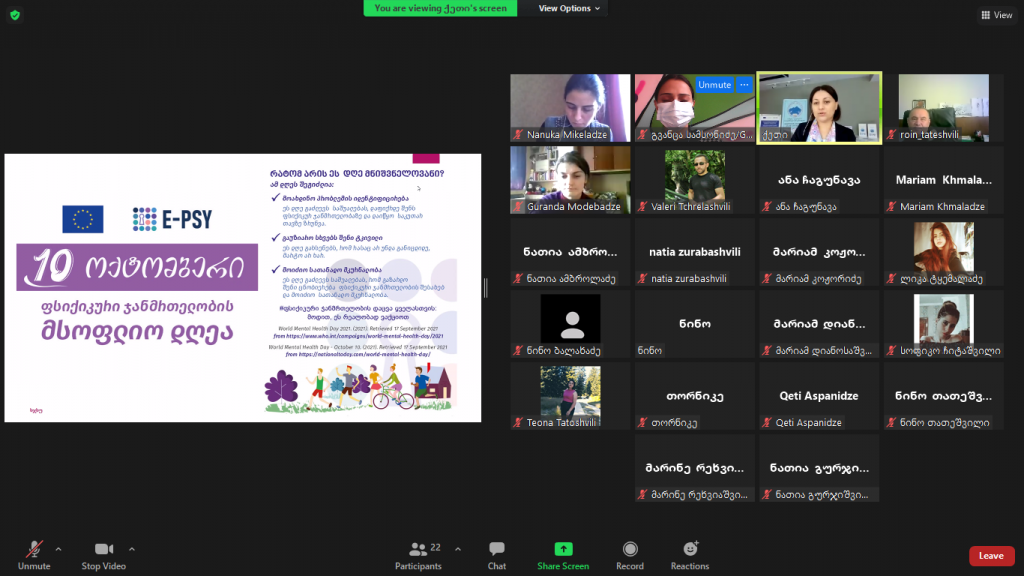1024x576 pixels.
Task: Click the nationaltoday.com link on the slide
Action: coord(358,355)
